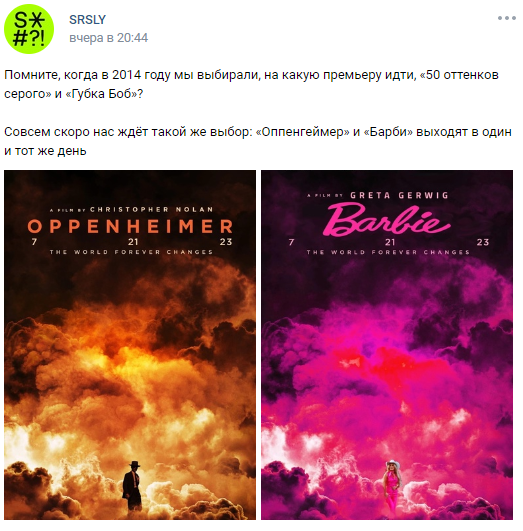Screen dimensions: 523x531
Task: Click the paragraph mentioning «Оппенгеймер» и «Барби»
Action: [x=257, y=141]
